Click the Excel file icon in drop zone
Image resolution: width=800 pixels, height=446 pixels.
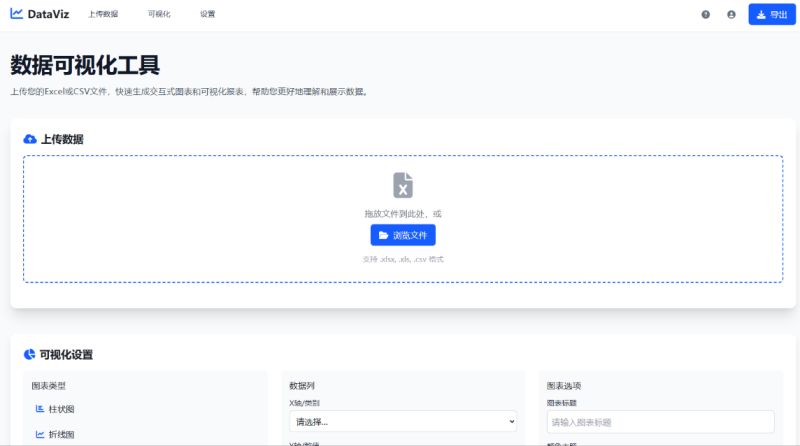(403, 185)
